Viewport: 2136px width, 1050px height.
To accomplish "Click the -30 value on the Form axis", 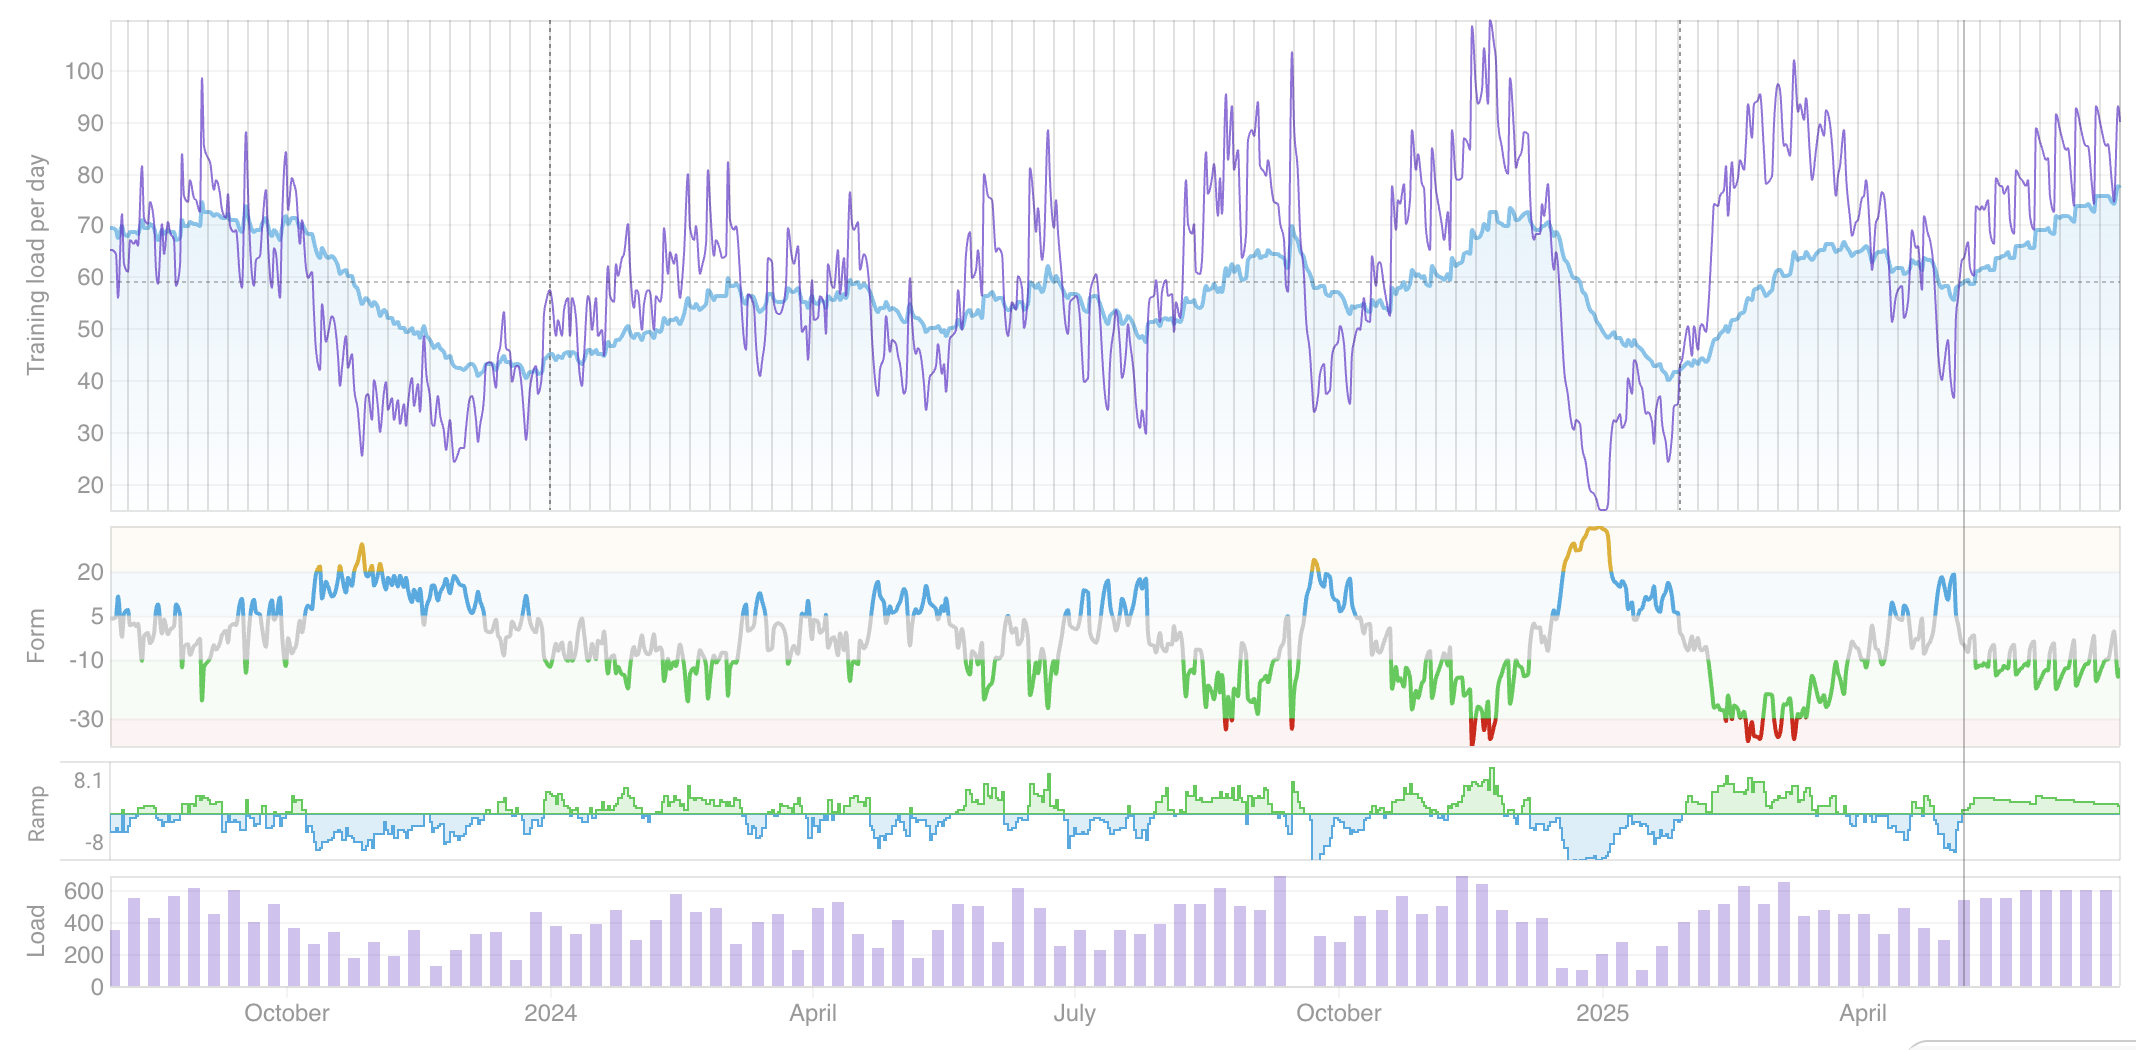I will pos(87,719).
